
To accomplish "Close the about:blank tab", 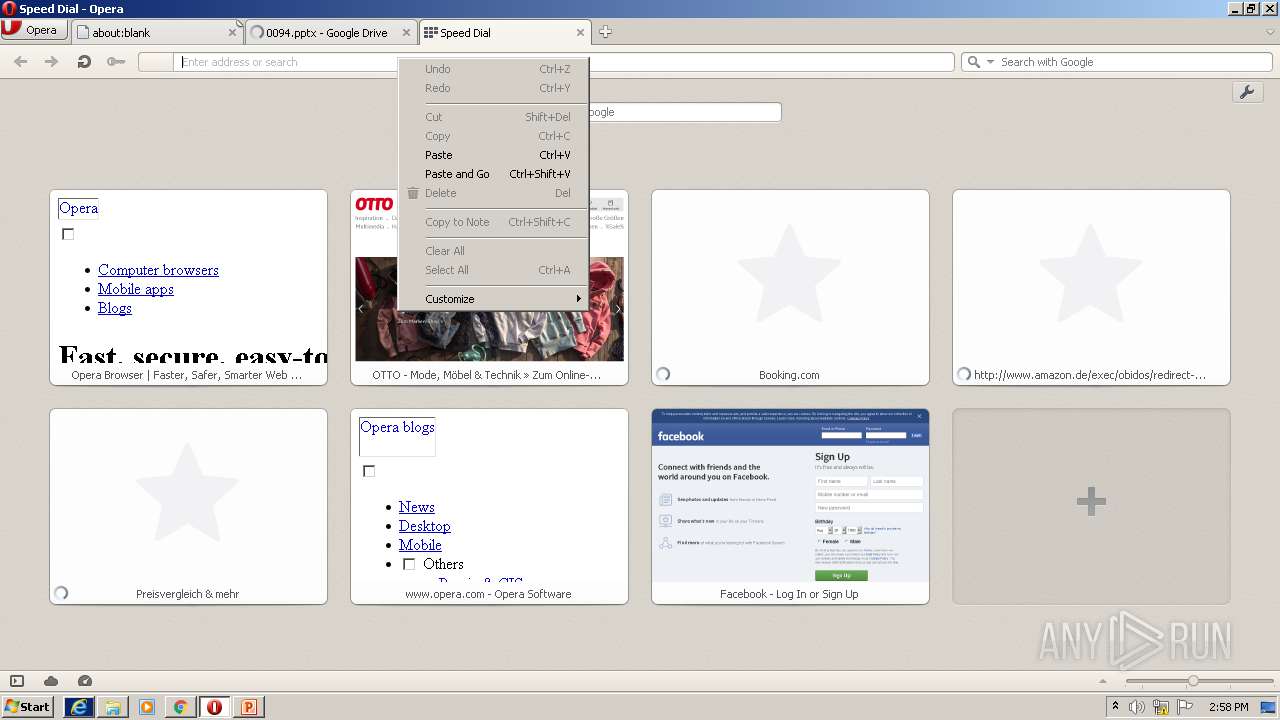I will coord(232,32).
